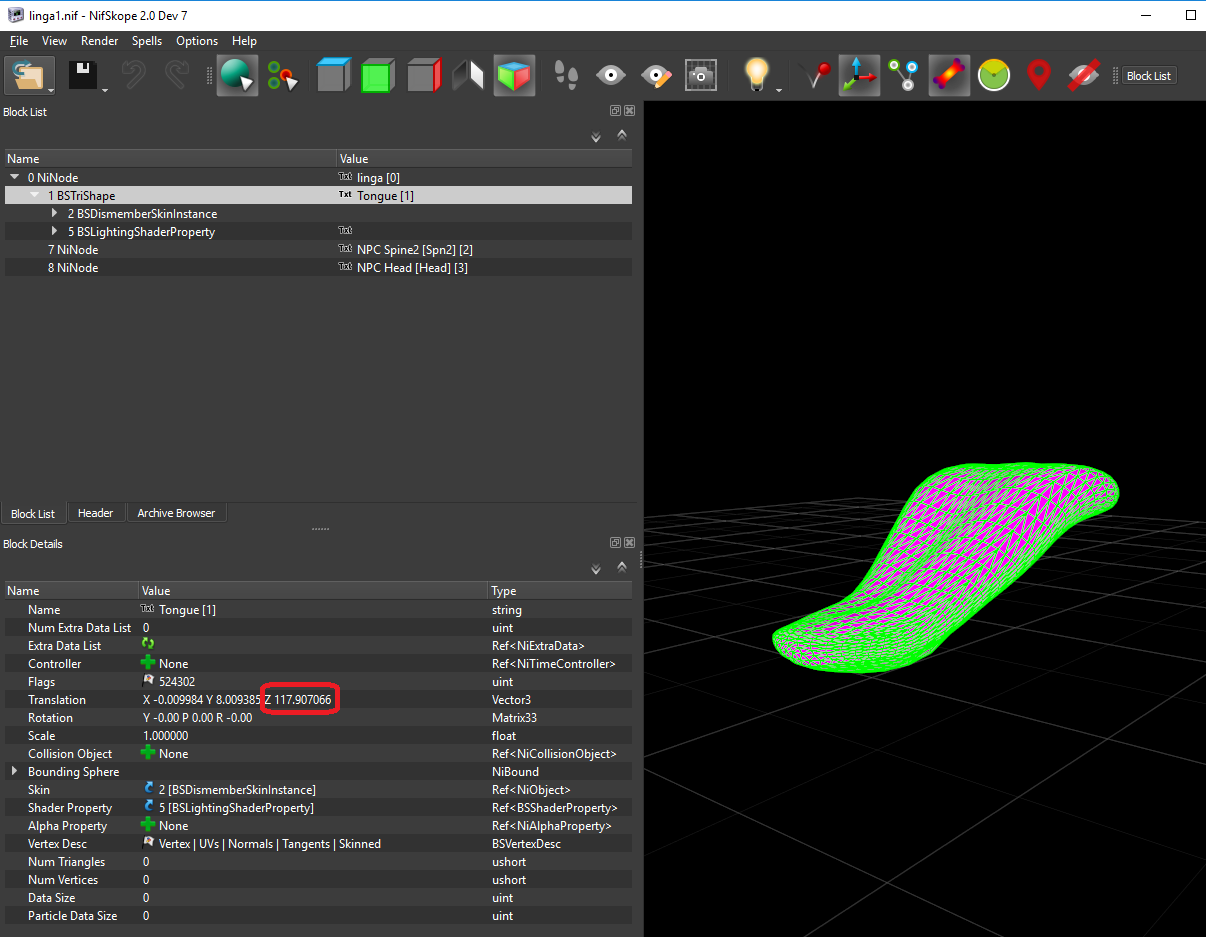Toggle perspective multicolor cube view
This screenshot has height=937, width=1206.
click(x=514, y=76)
